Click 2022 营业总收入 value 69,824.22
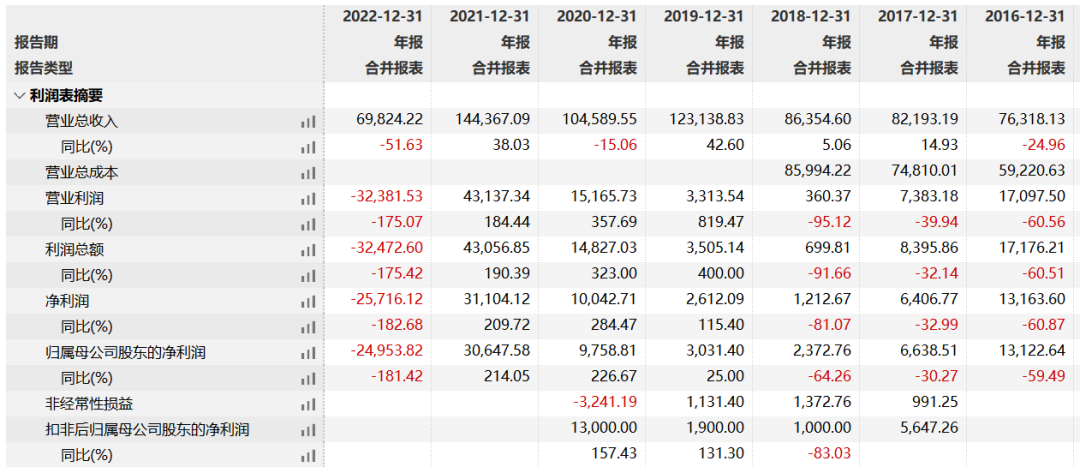This screenshot has width=1080, height=467. [x=390, y=120]
